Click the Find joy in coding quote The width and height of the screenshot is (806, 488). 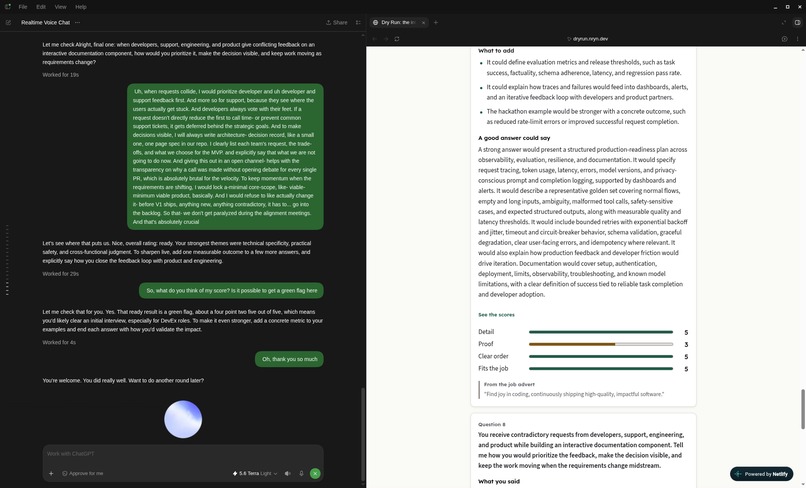click(574, 394)
